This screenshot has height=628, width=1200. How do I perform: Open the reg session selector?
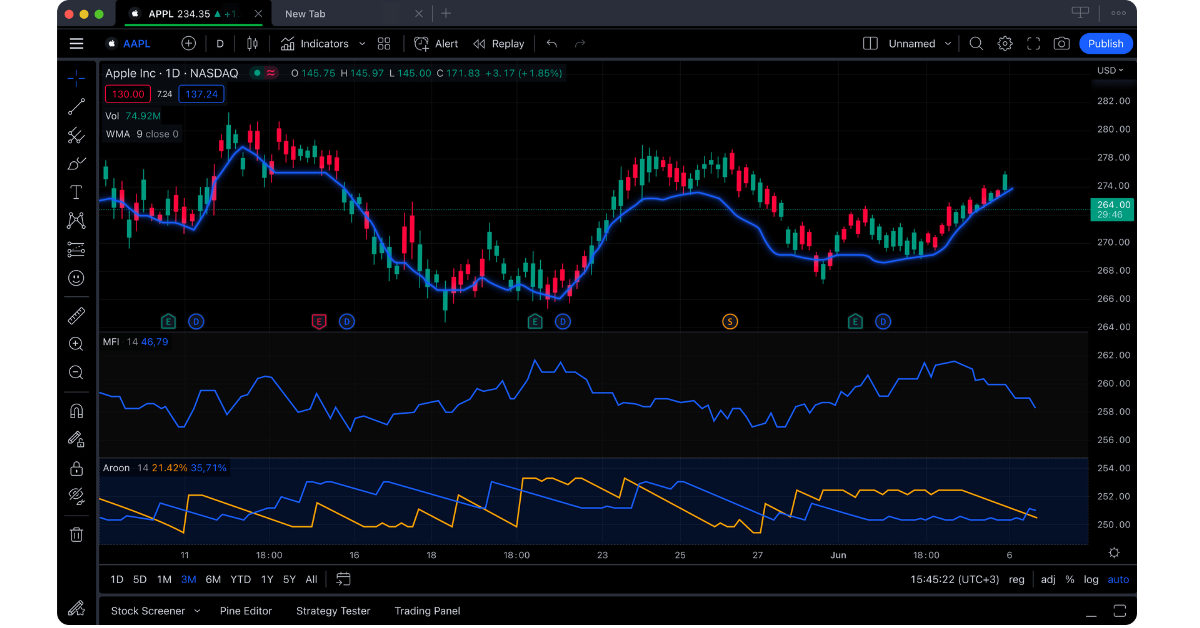1016,579
